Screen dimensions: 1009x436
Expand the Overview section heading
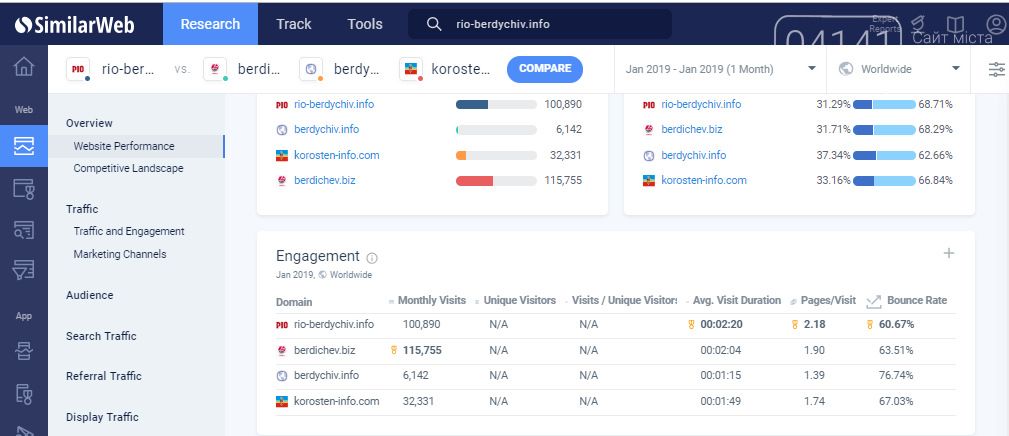point(89,123)
